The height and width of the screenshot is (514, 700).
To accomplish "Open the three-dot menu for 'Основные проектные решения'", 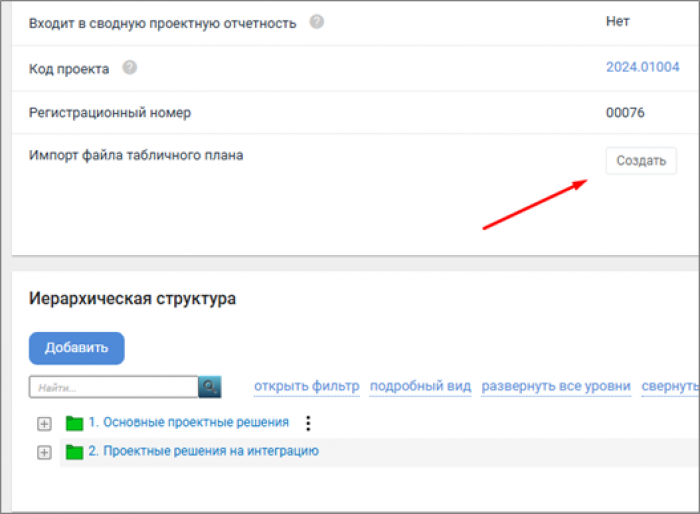I will pyautogui.click(x=308, y=423).
